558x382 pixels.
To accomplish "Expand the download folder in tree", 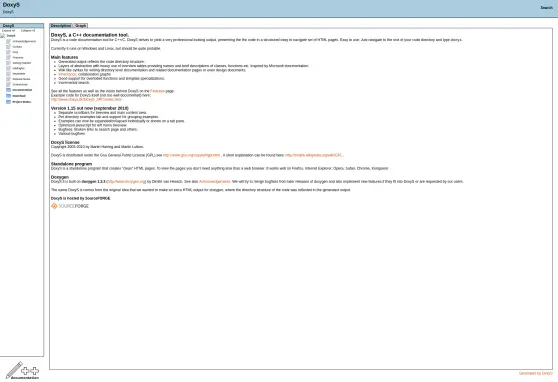I will 9,96.
